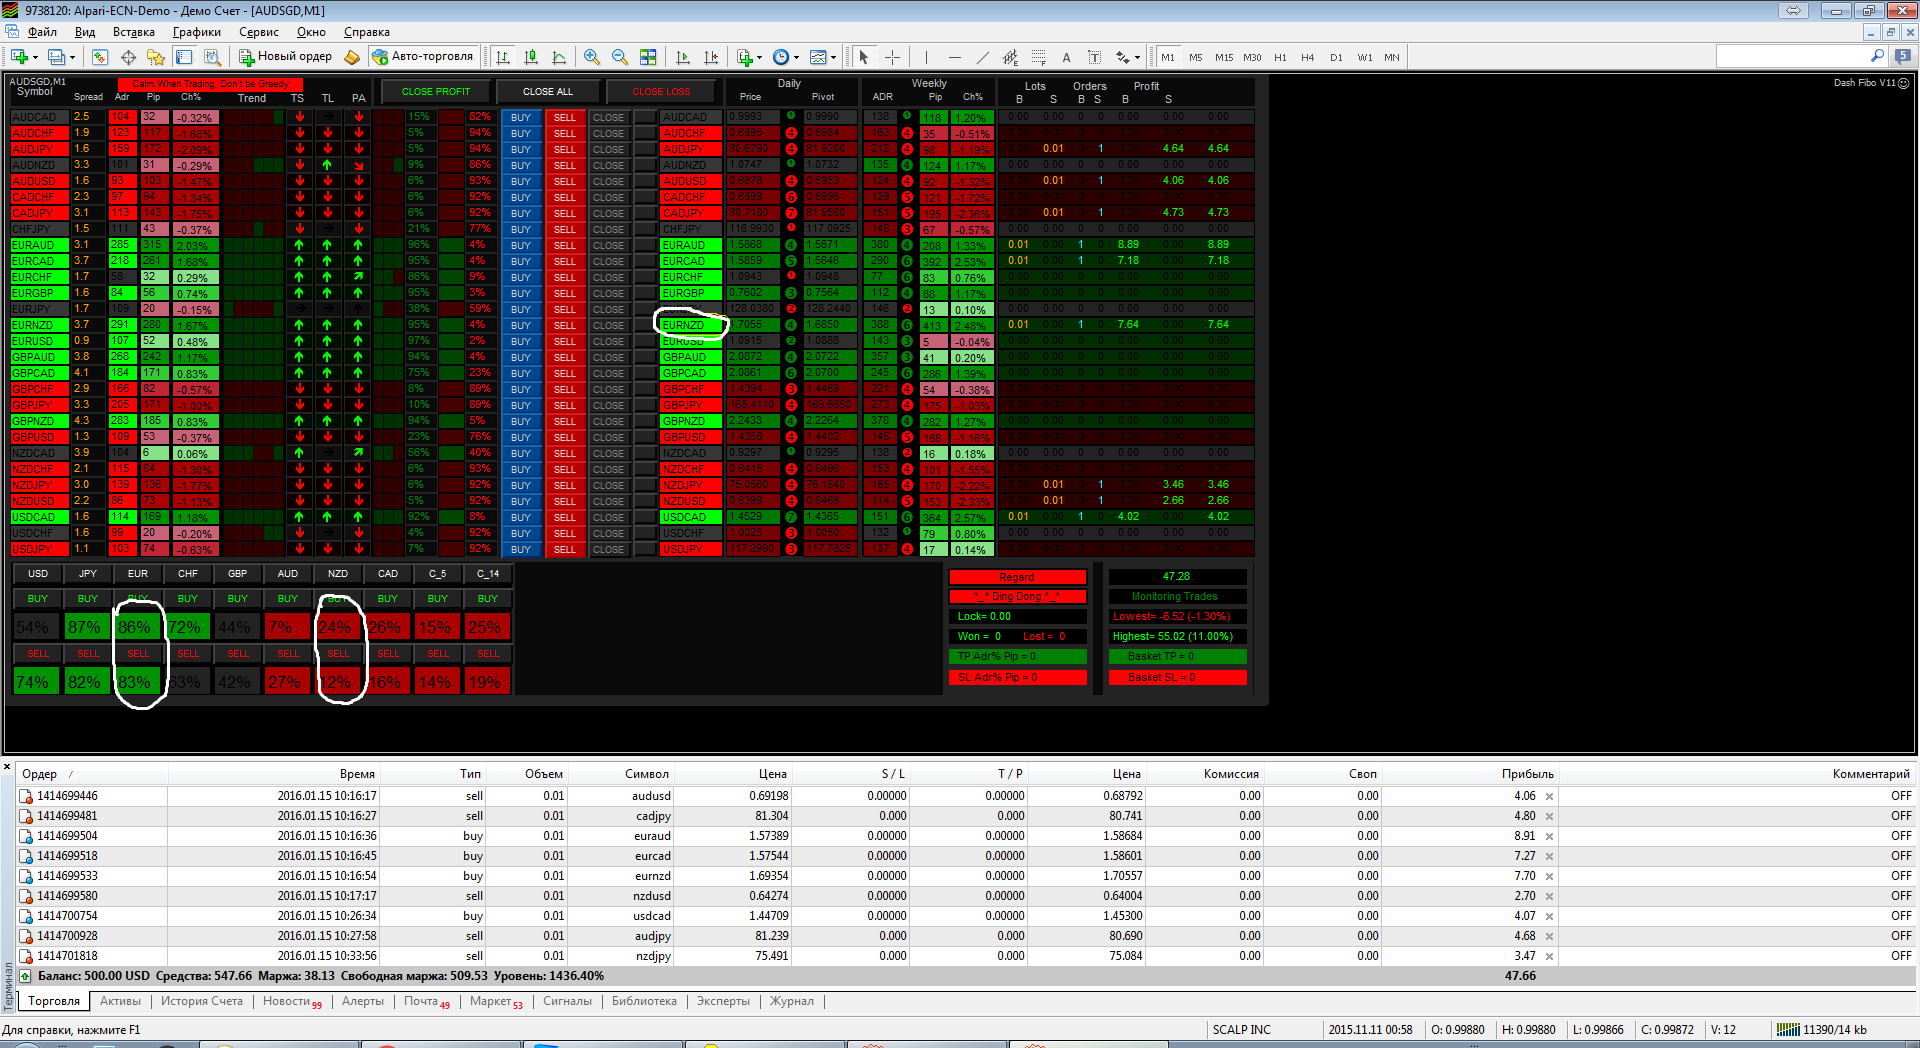
Task: Open the Indicators list icon
Action: click(744, 57)
